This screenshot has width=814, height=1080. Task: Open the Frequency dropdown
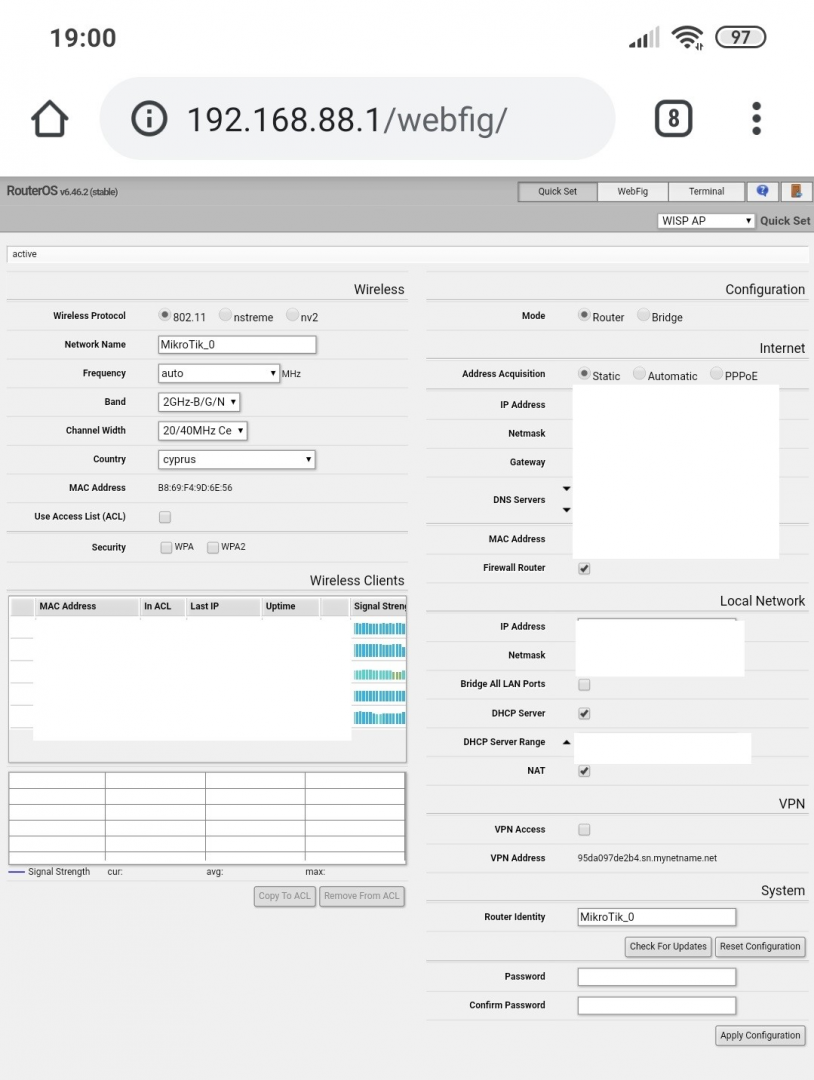click(218, 373)
